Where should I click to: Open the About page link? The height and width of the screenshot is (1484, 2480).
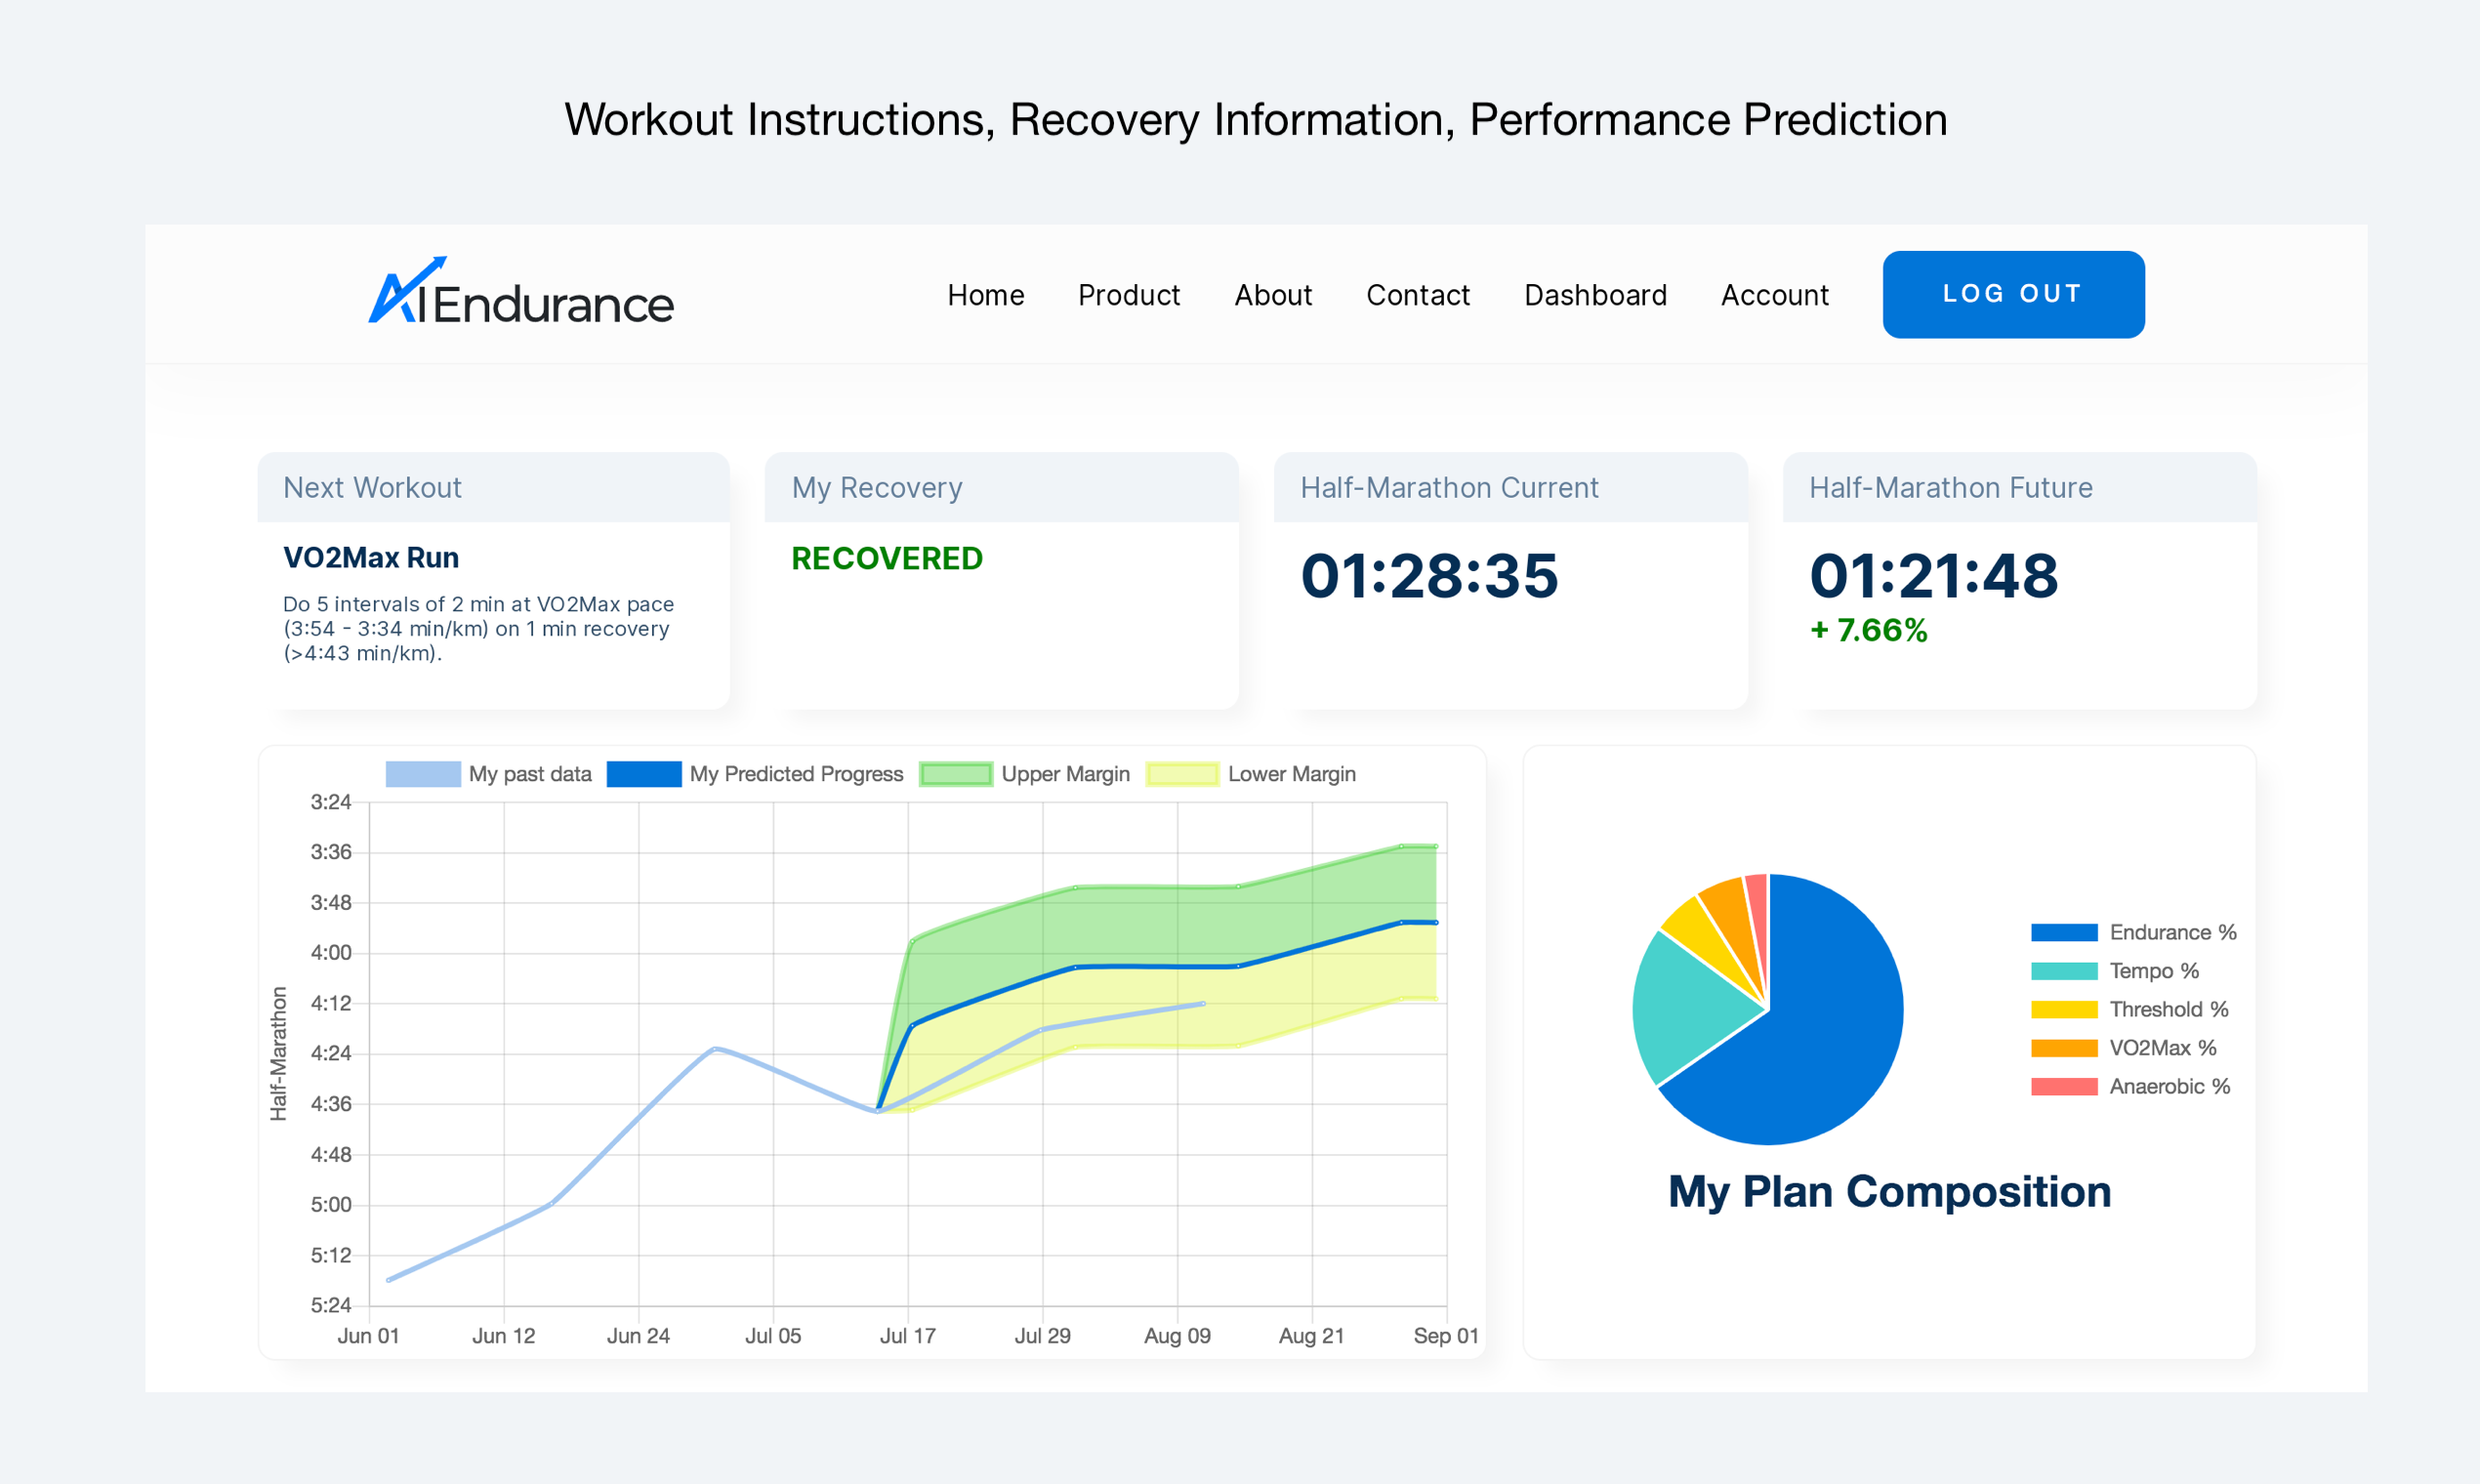1272,295
